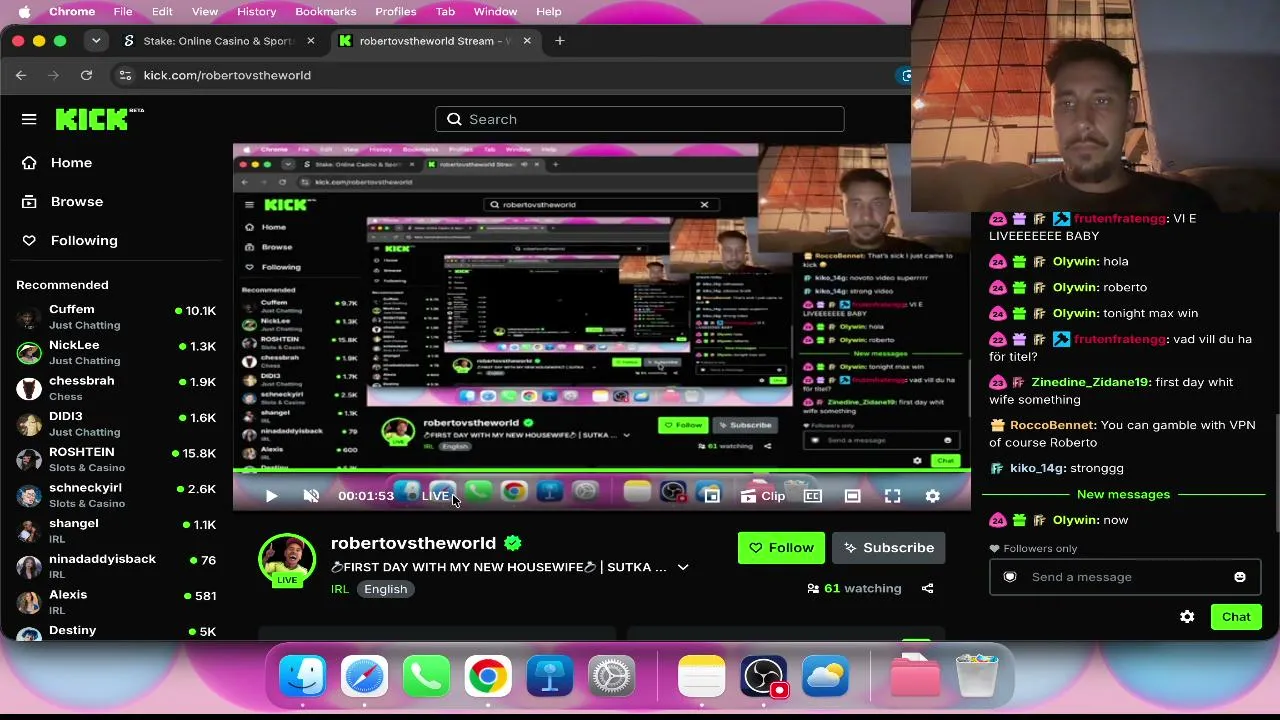Open DIDI3 recommended channel
Screen dimensions: 1280x720
tap(116, 424)
